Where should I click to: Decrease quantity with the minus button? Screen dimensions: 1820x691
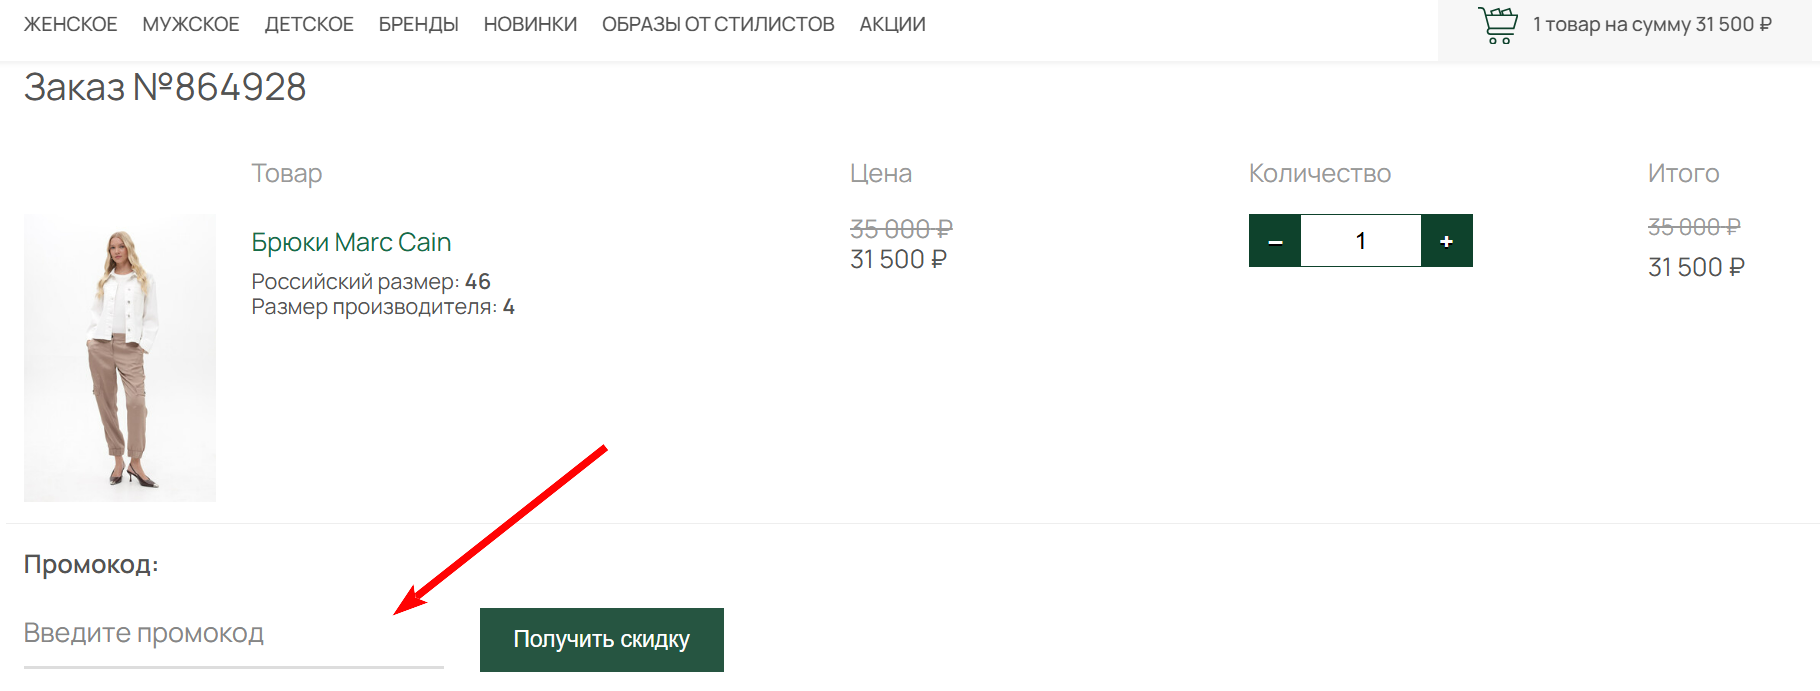click(1275, 241)
